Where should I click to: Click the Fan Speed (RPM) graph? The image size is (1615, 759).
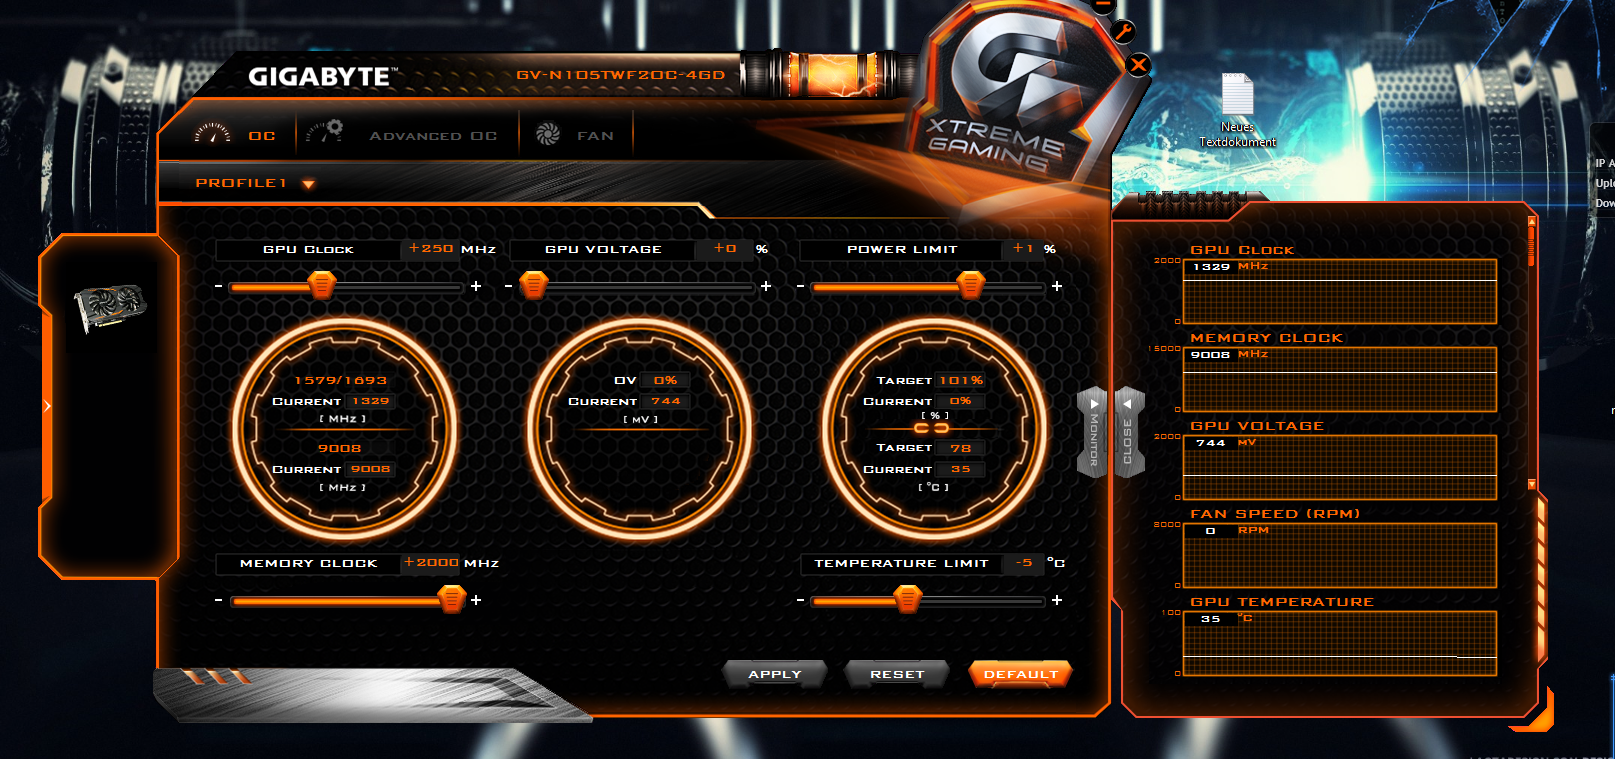(x=1340, y=555)
